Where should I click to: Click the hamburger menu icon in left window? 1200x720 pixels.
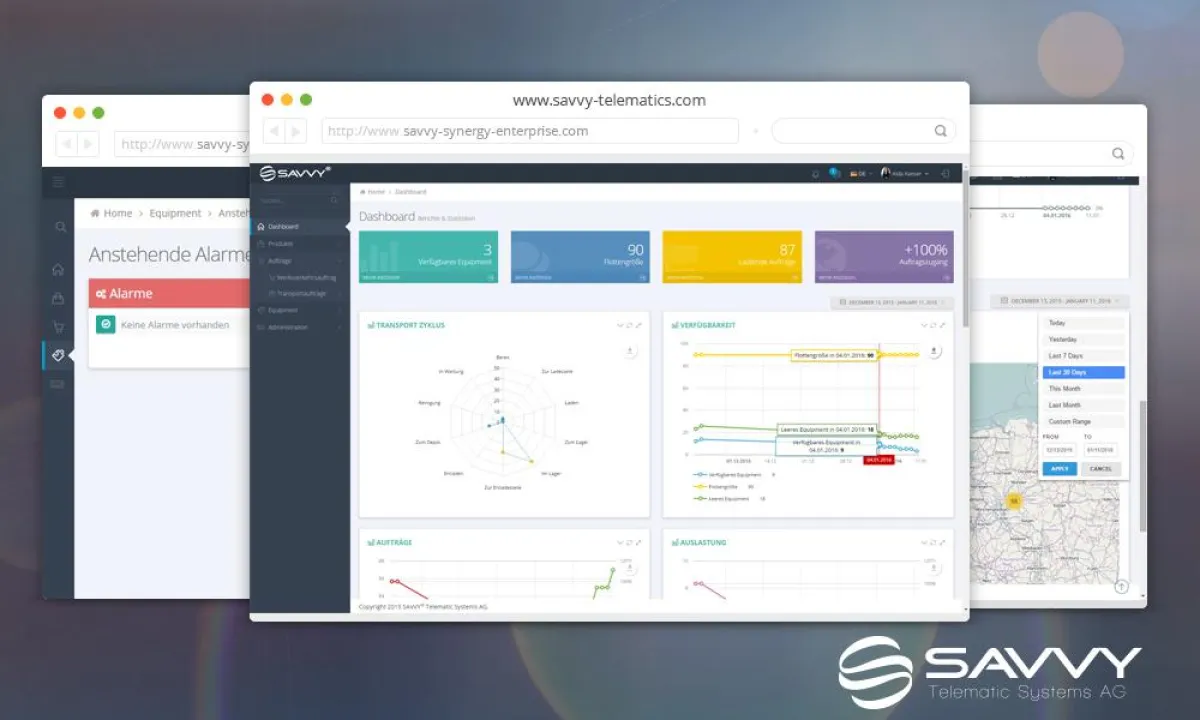(x=58, y=182)
